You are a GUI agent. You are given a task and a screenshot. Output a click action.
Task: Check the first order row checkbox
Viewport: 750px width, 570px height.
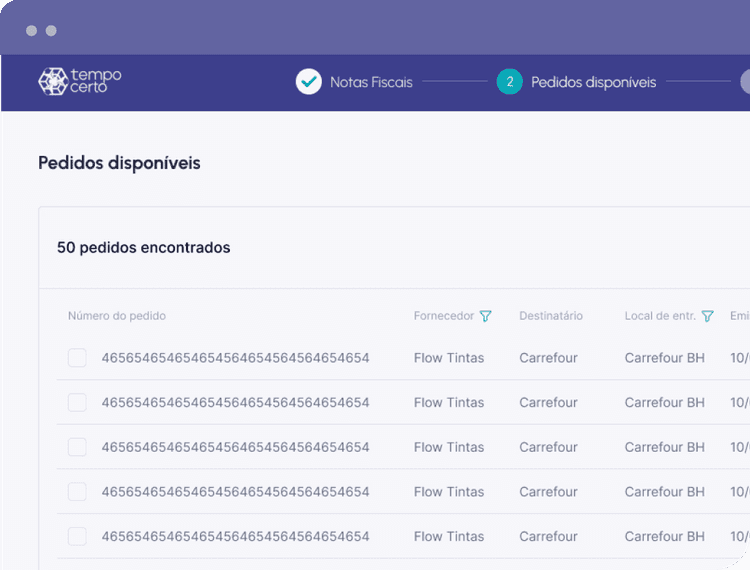77,358
